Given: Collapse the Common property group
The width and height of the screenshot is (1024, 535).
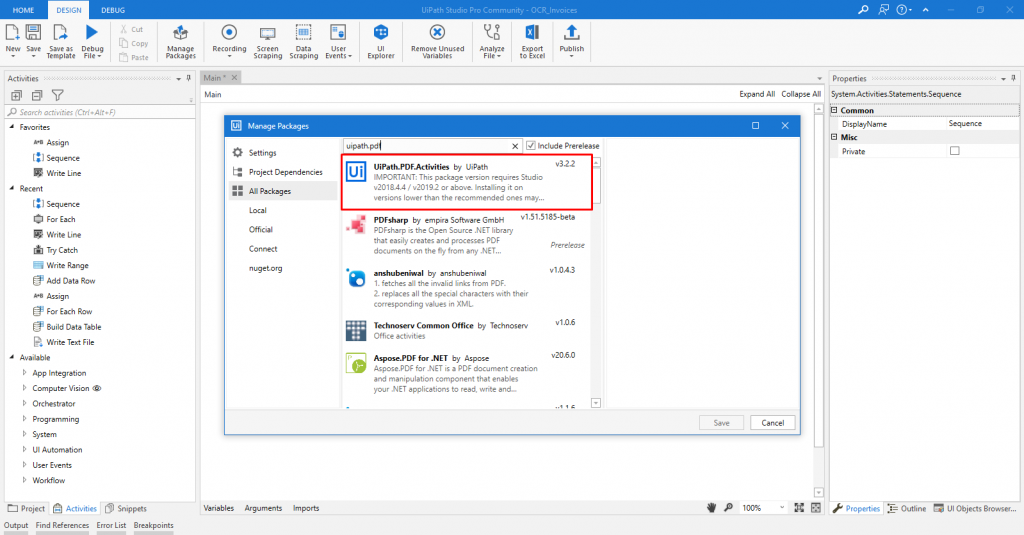Looking at the screenshot, I should (834, 110).
